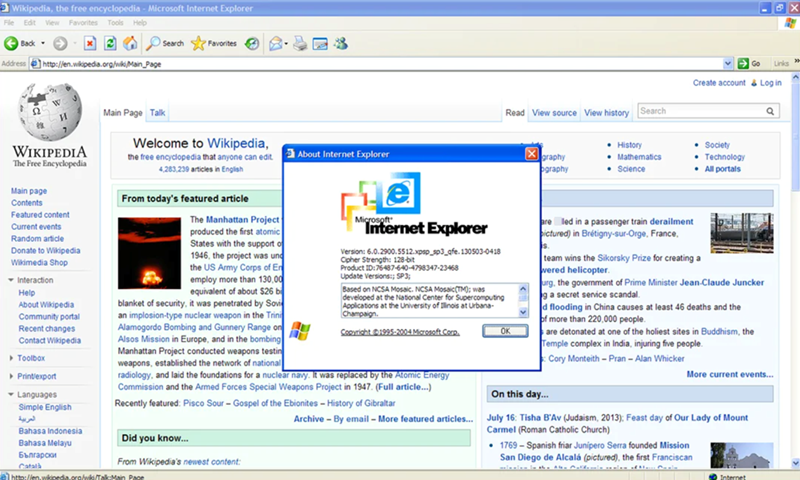Screen dimensions: 800x480
Task: Open the address bar dropdown arrow
Action: [x=728, y=63]
